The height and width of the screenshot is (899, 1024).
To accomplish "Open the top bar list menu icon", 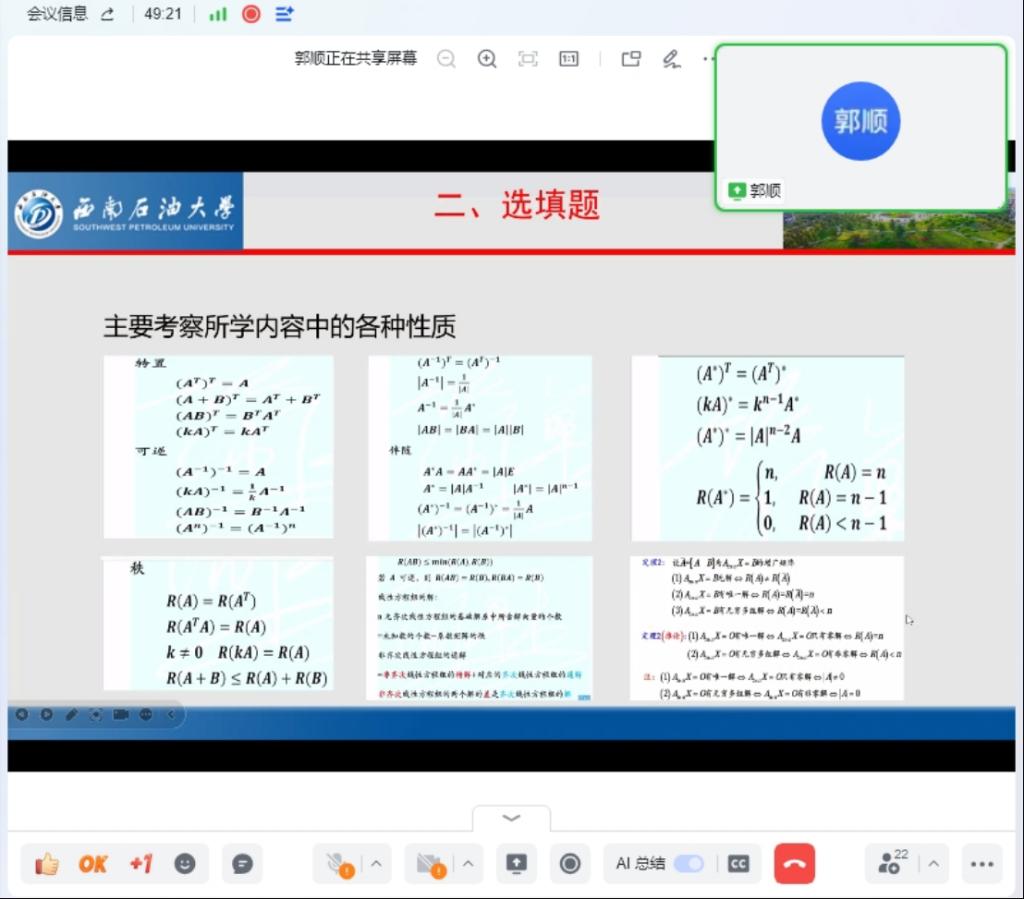I will tap(284, 14).
